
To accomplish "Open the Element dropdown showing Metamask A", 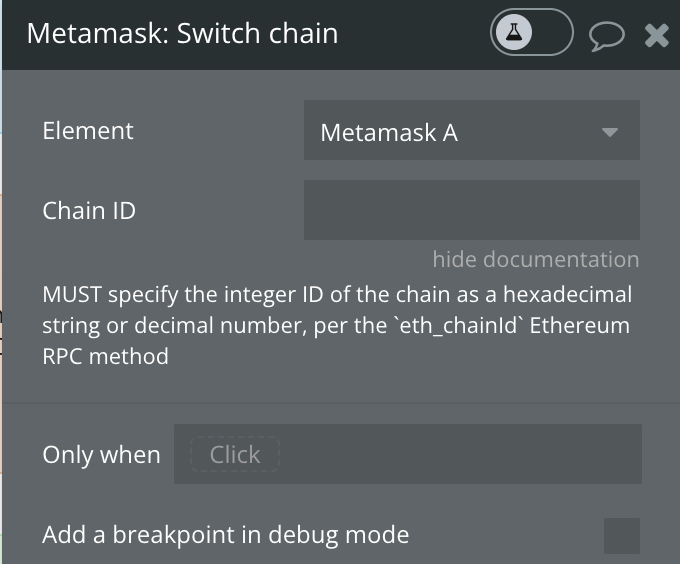I will pyautogui.click(x=472, y=130).
